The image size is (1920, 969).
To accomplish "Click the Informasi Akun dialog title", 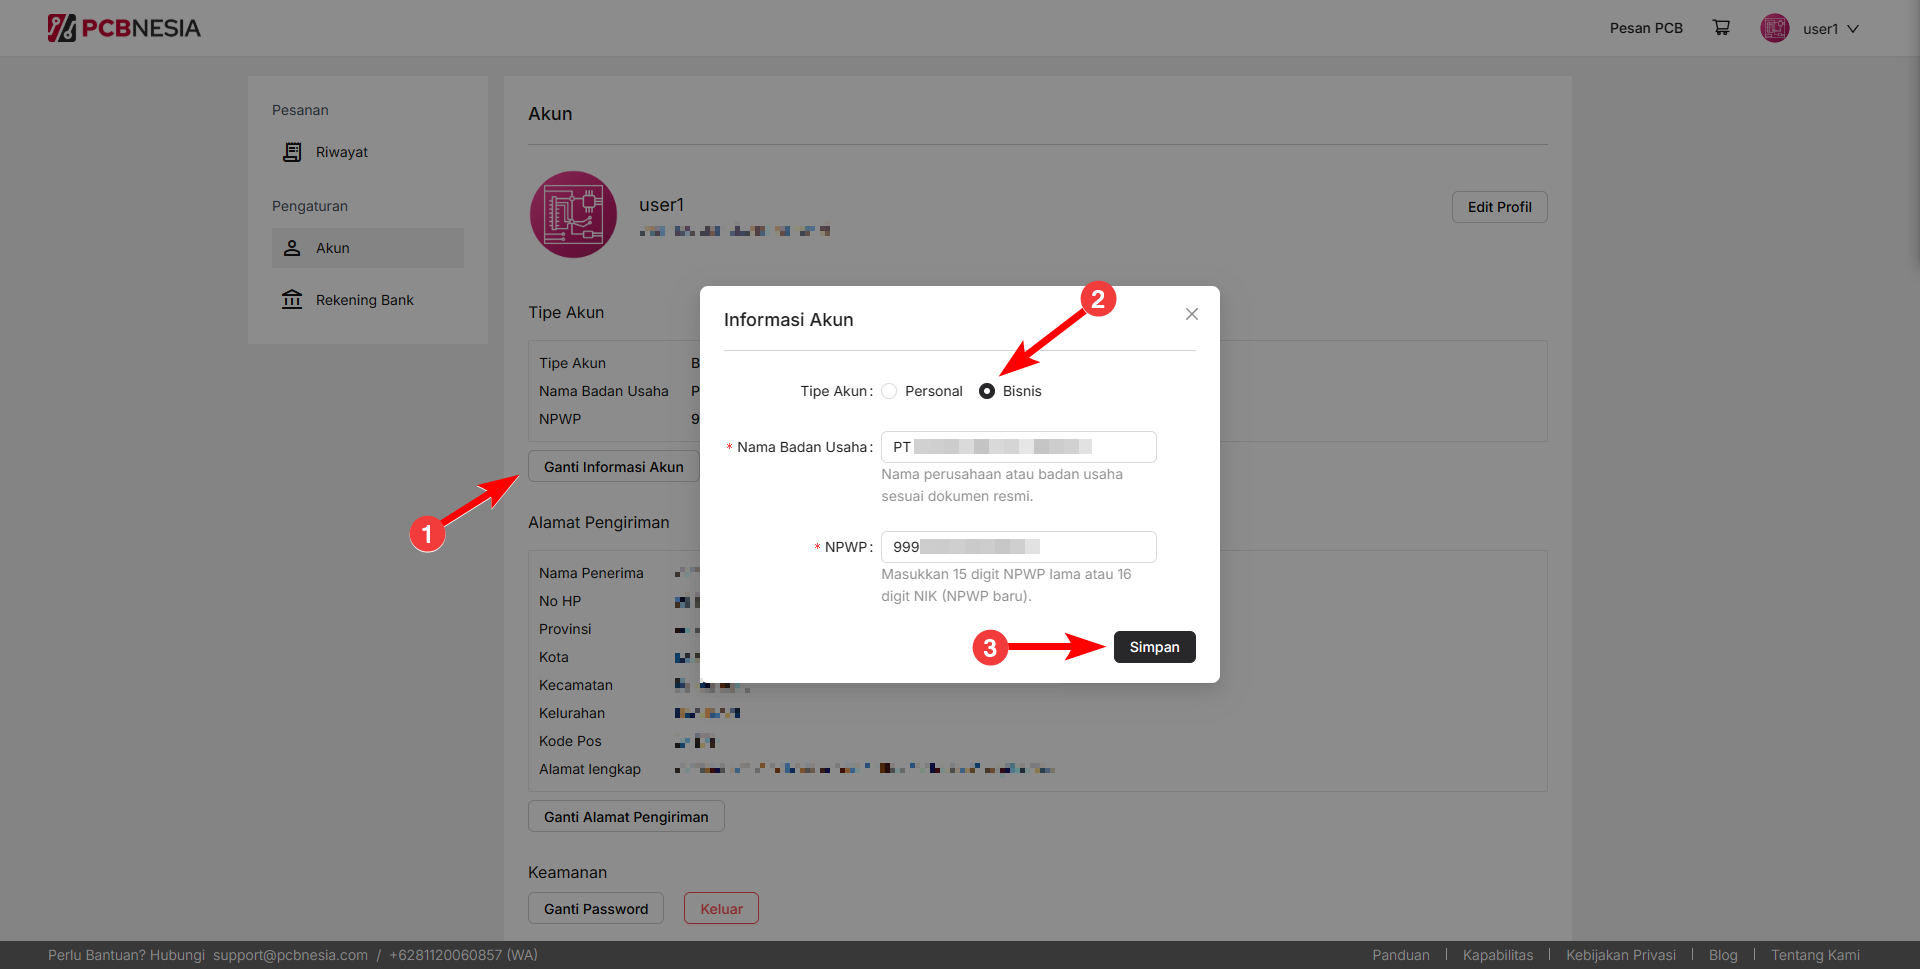I will tap(788, 320).
